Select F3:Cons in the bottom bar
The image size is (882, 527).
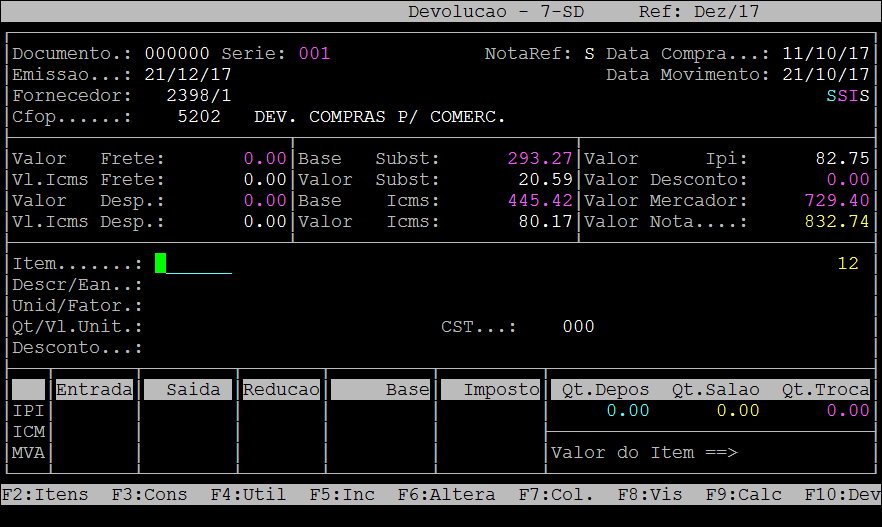click(x=148, y=494)
